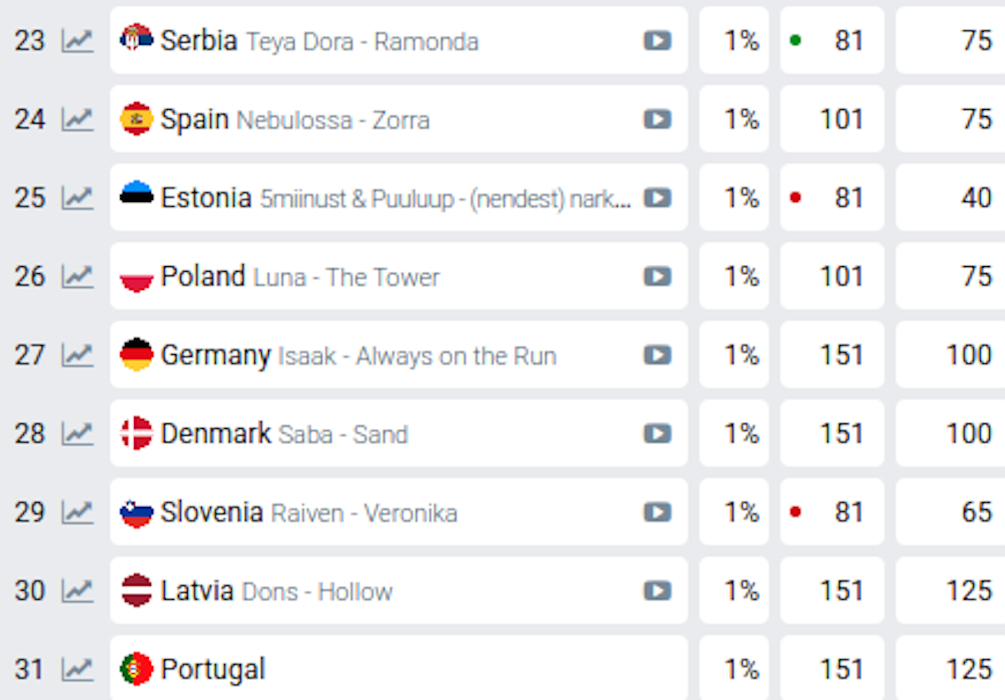Open the trend chart icon for rank 30
The width and height of the screenshot is (1005, 700).
coord(77,591)
